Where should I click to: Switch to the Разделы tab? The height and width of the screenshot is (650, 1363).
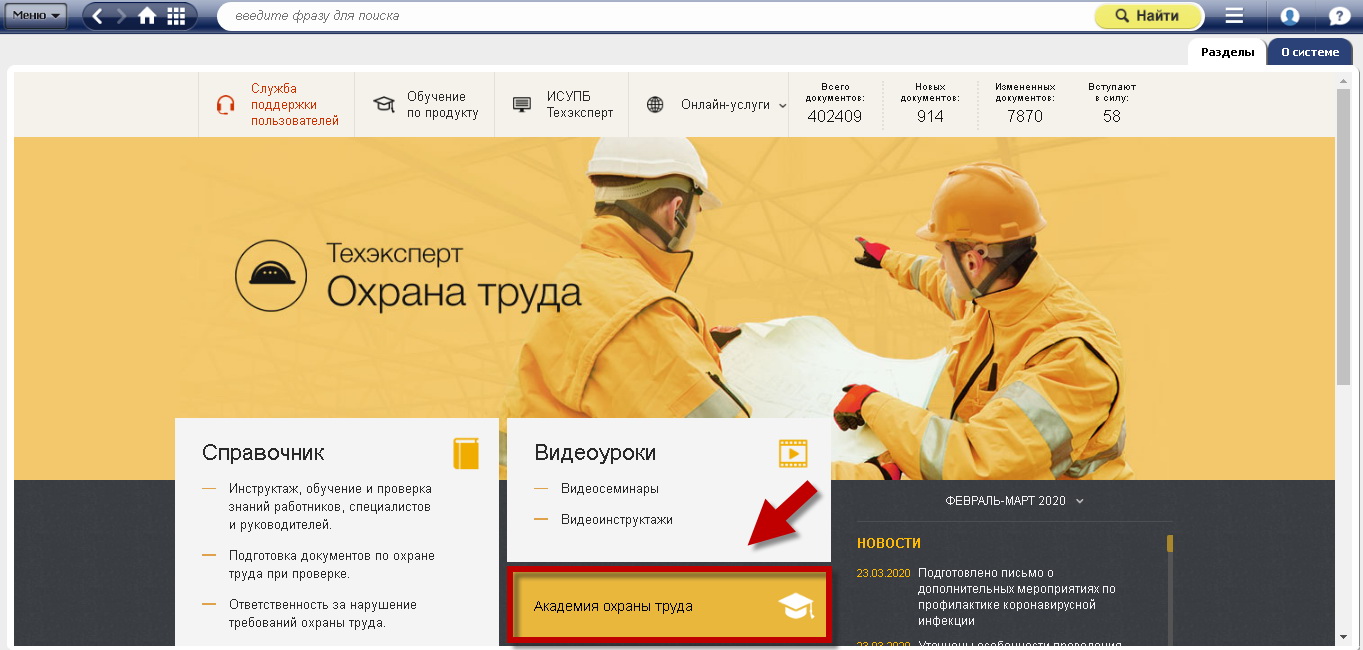[x=1227, y=52]
